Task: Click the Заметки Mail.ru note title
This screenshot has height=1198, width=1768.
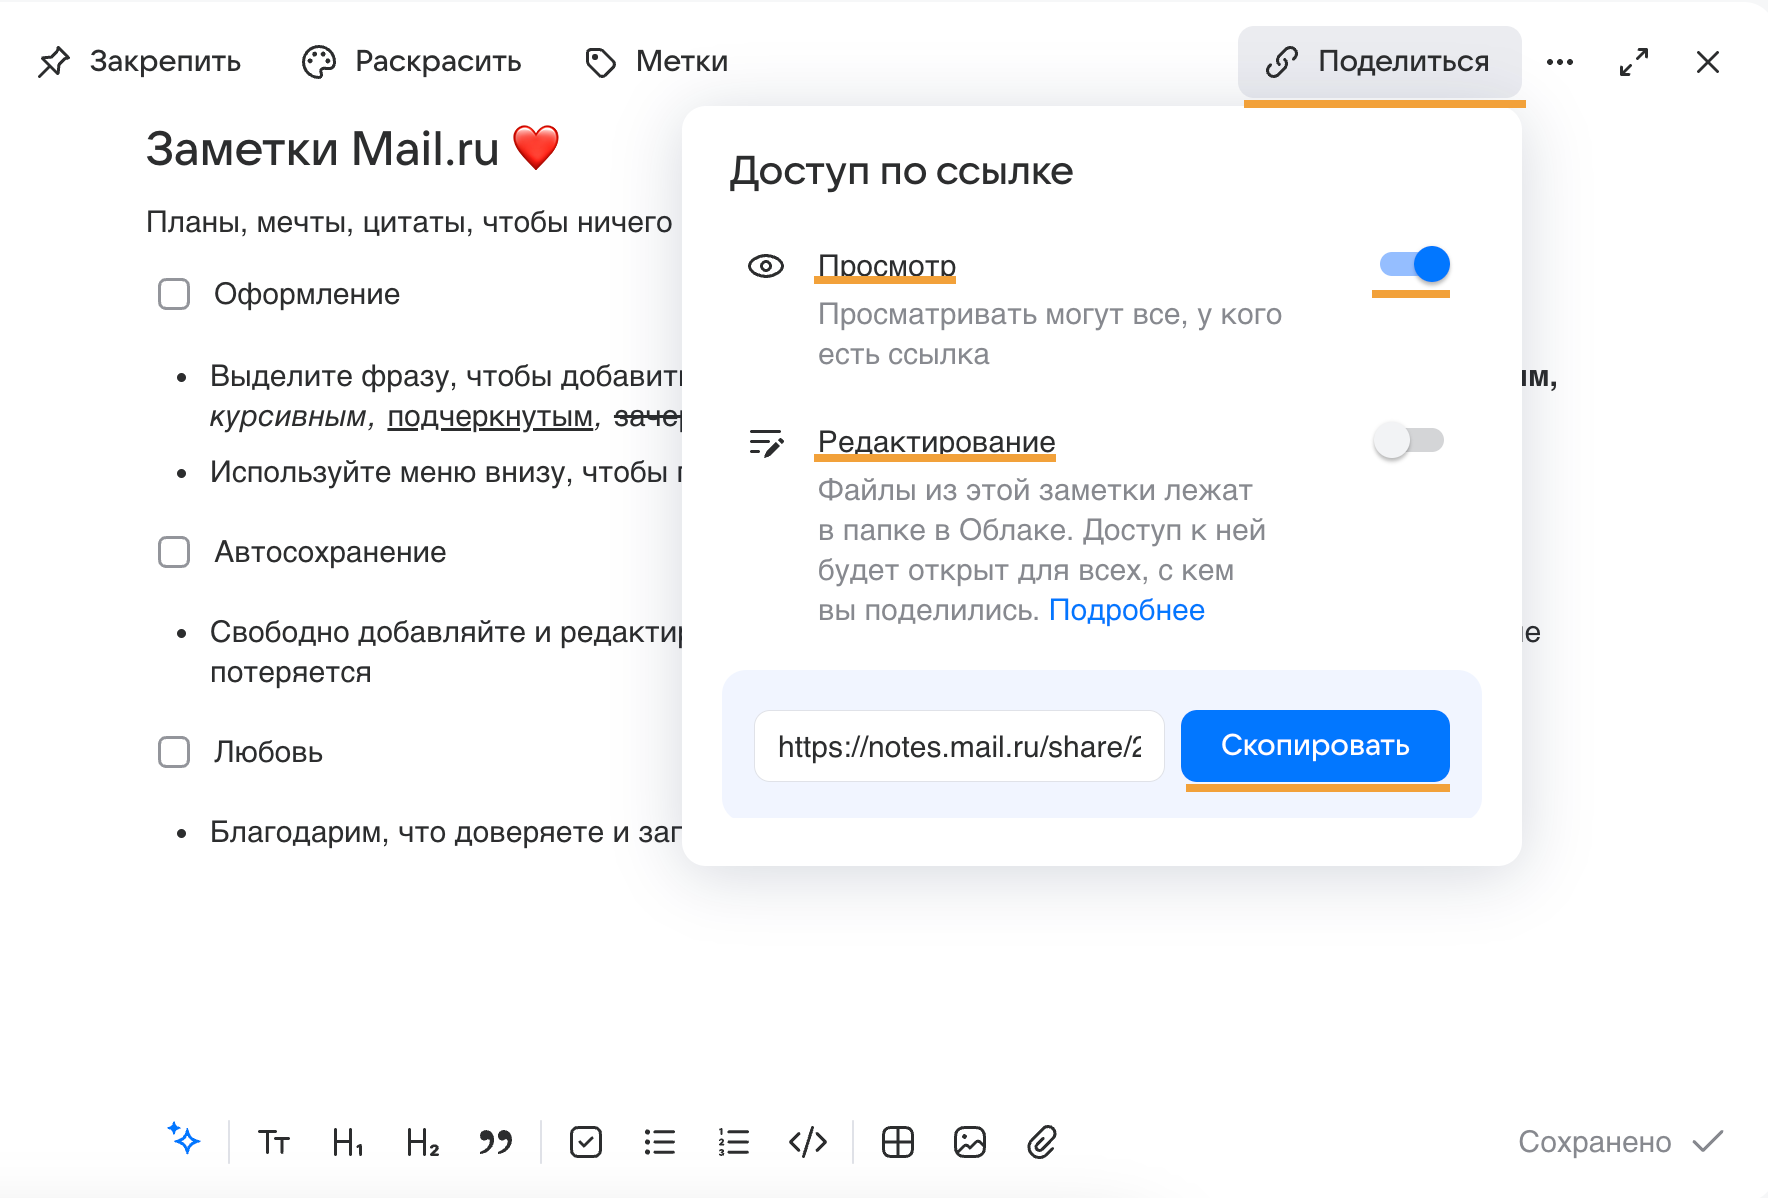Action: [322, 149]
